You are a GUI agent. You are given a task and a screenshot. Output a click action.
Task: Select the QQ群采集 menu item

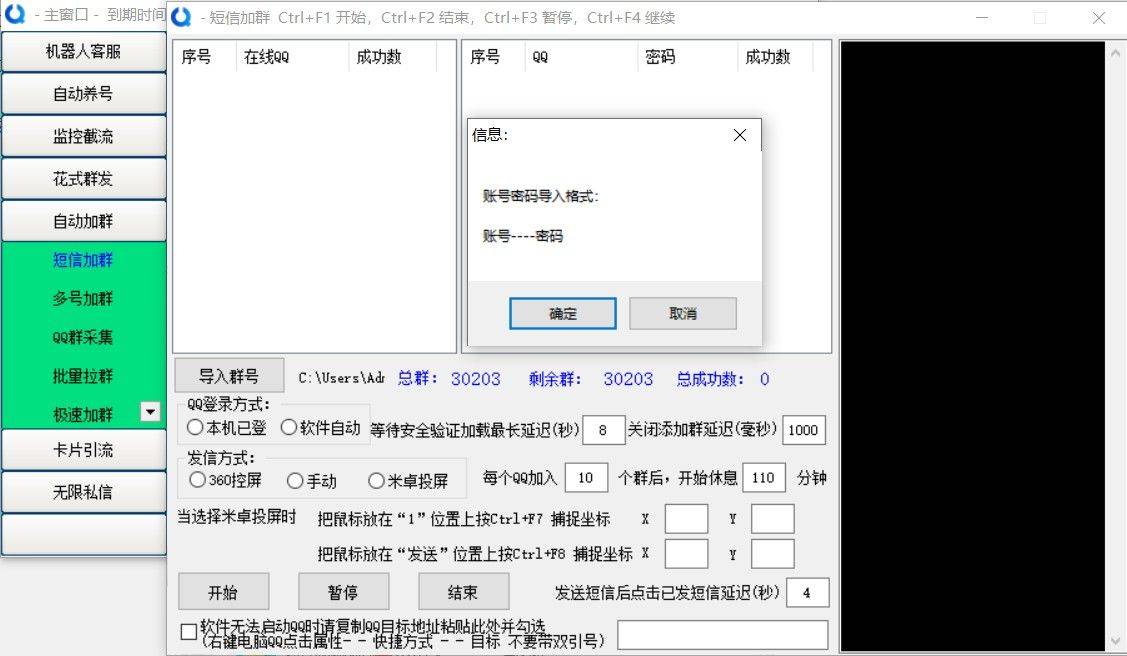coord(83,338)
